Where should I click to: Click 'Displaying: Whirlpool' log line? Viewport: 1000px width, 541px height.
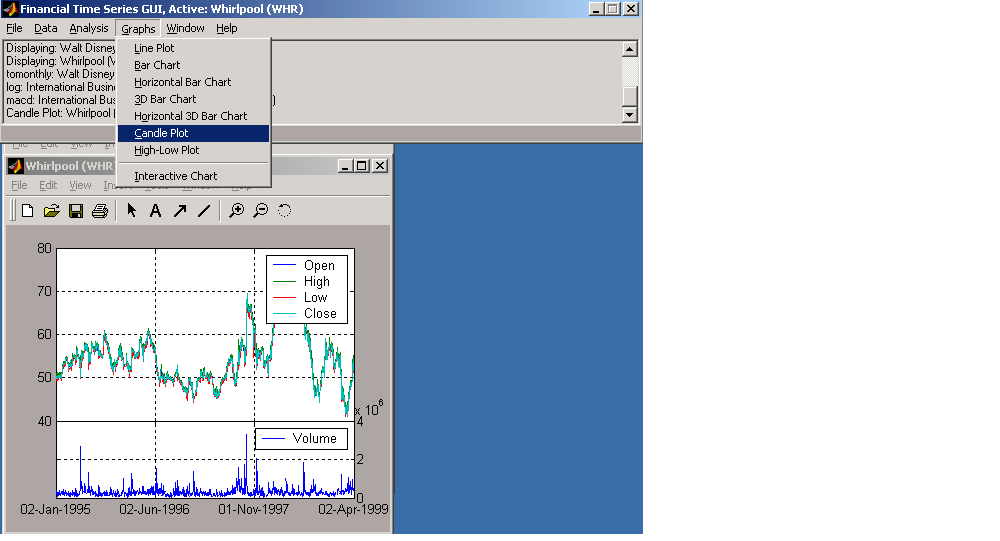click(61, 61)
